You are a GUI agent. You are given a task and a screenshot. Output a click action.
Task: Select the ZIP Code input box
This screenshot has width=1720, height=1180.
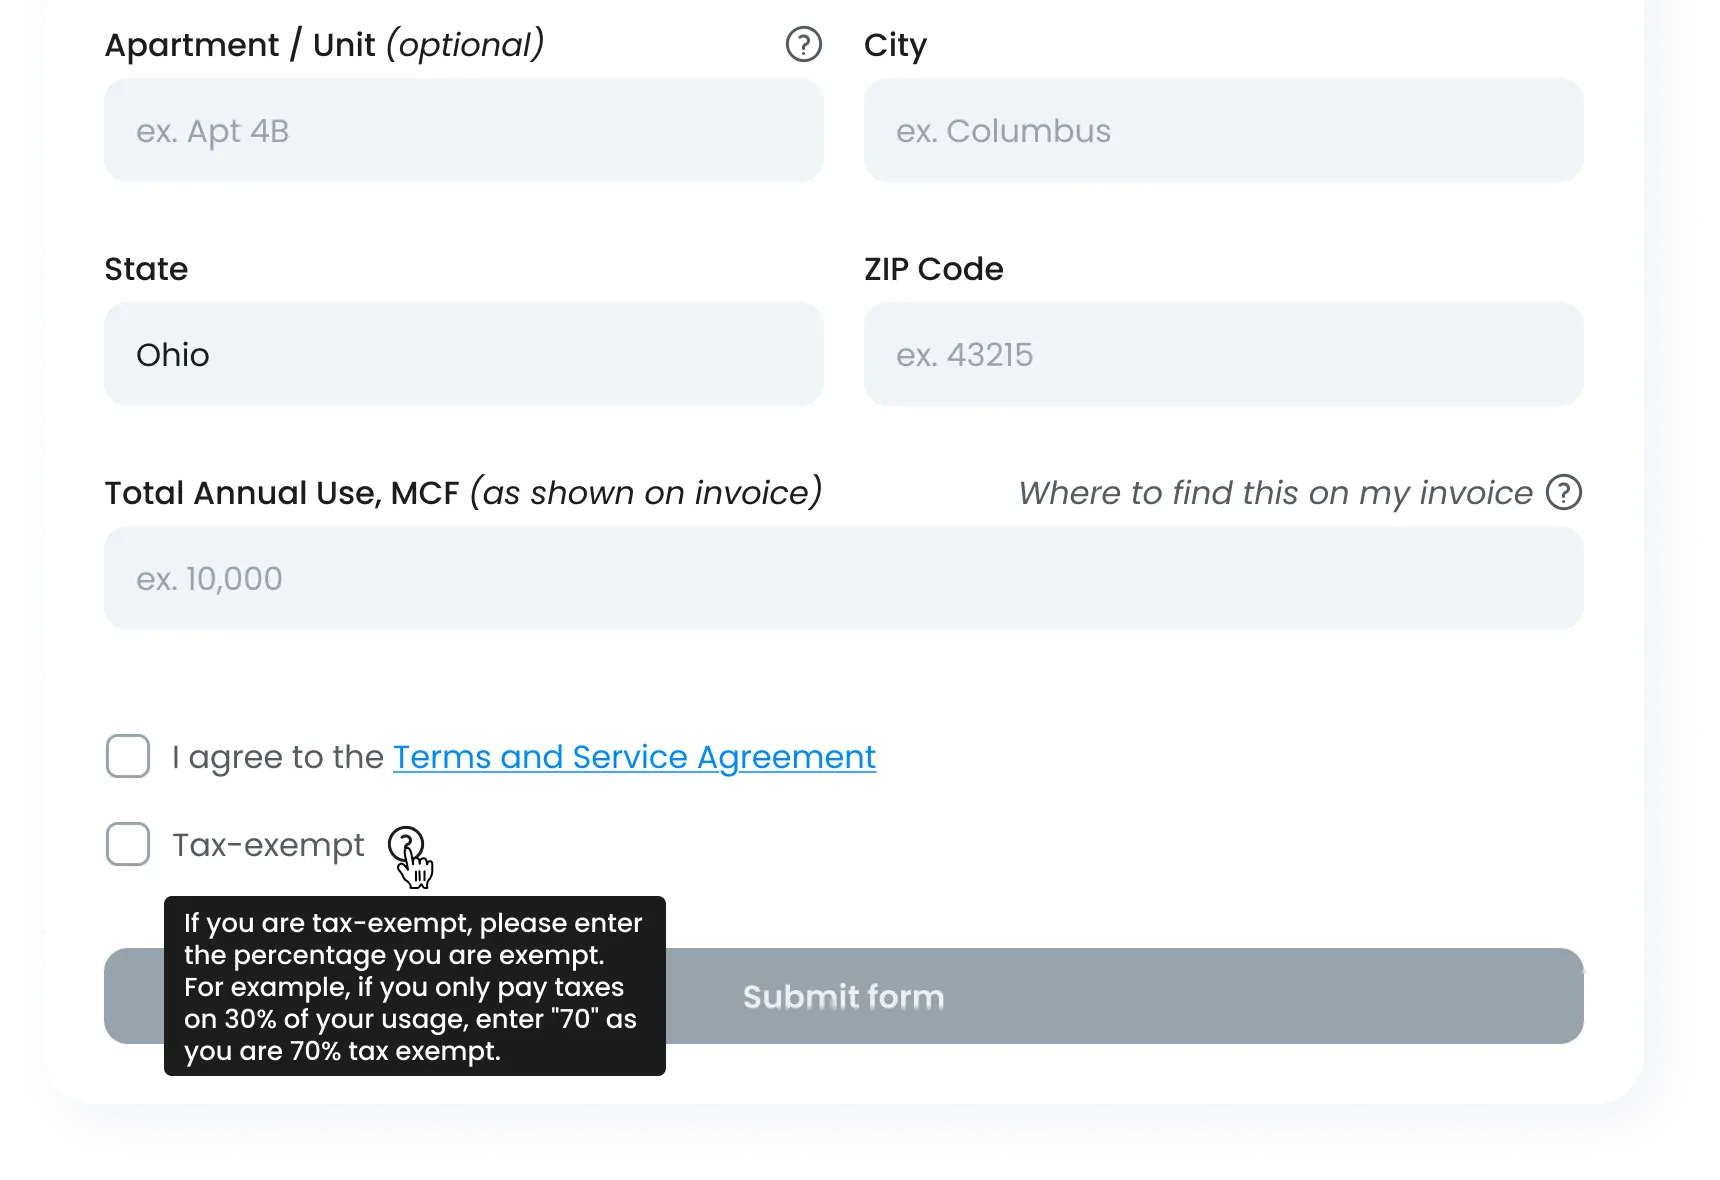coord(1223,354)
